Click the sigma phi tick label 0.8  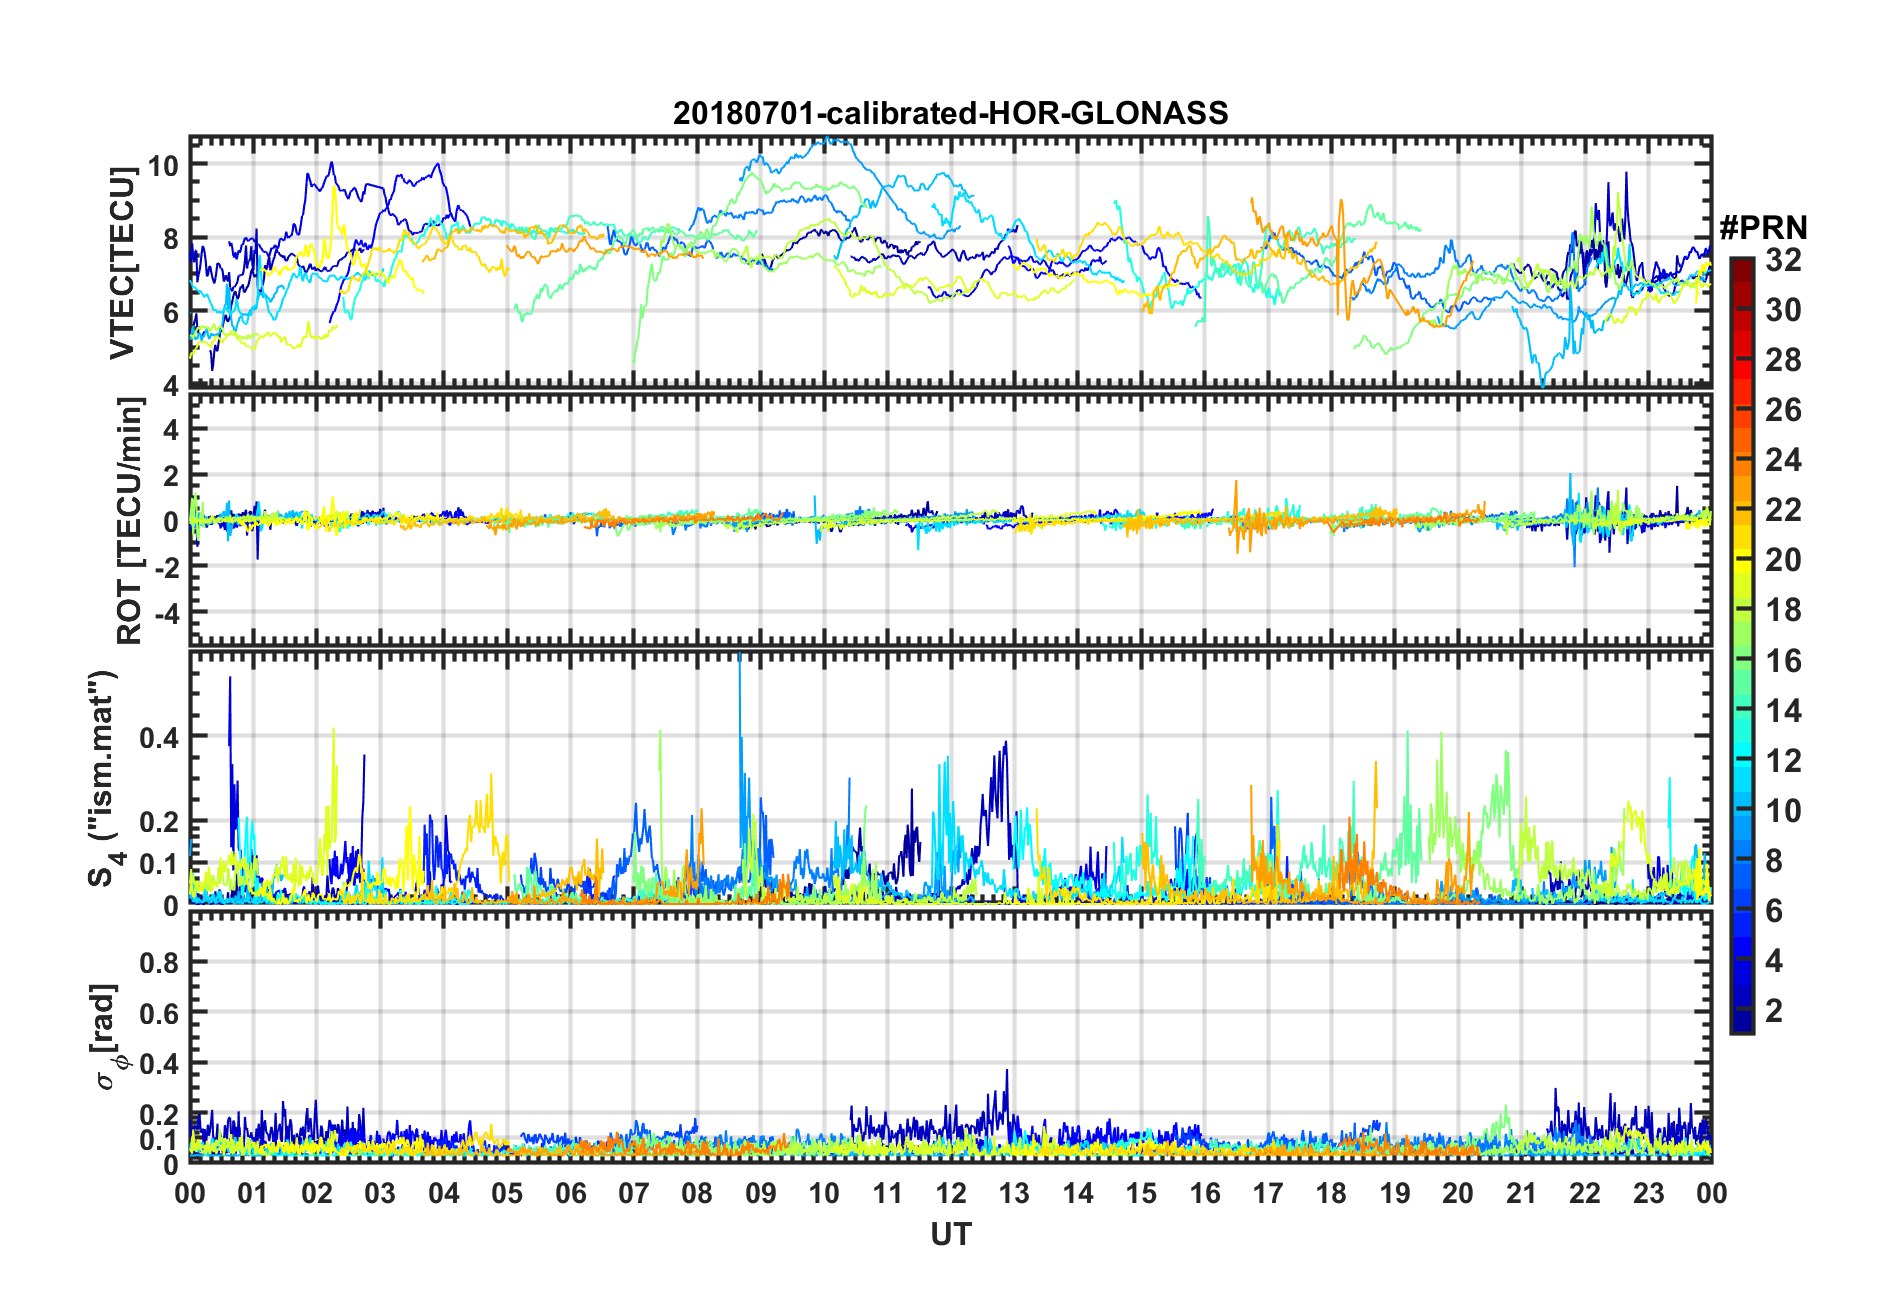pyautogui.click(x=159, y=963)
